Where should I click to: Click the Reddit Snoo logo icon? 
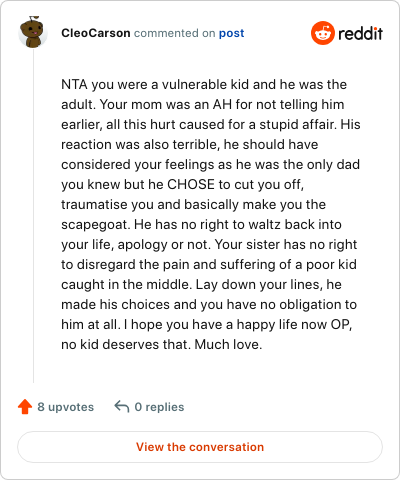[322, 33]
